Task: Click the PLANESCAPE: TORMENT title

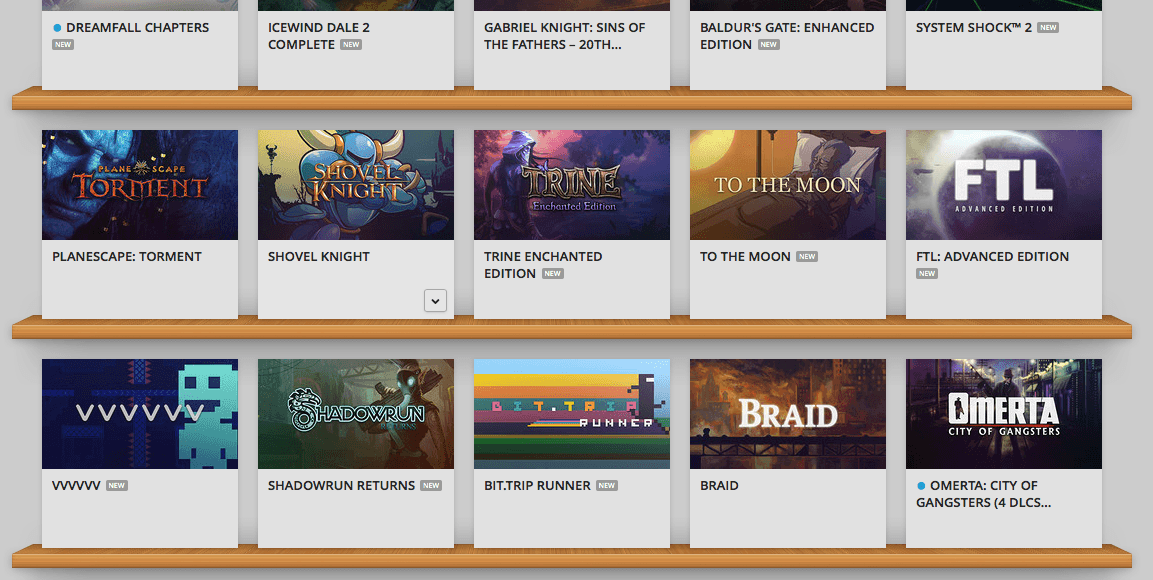Action: point(126,257)
